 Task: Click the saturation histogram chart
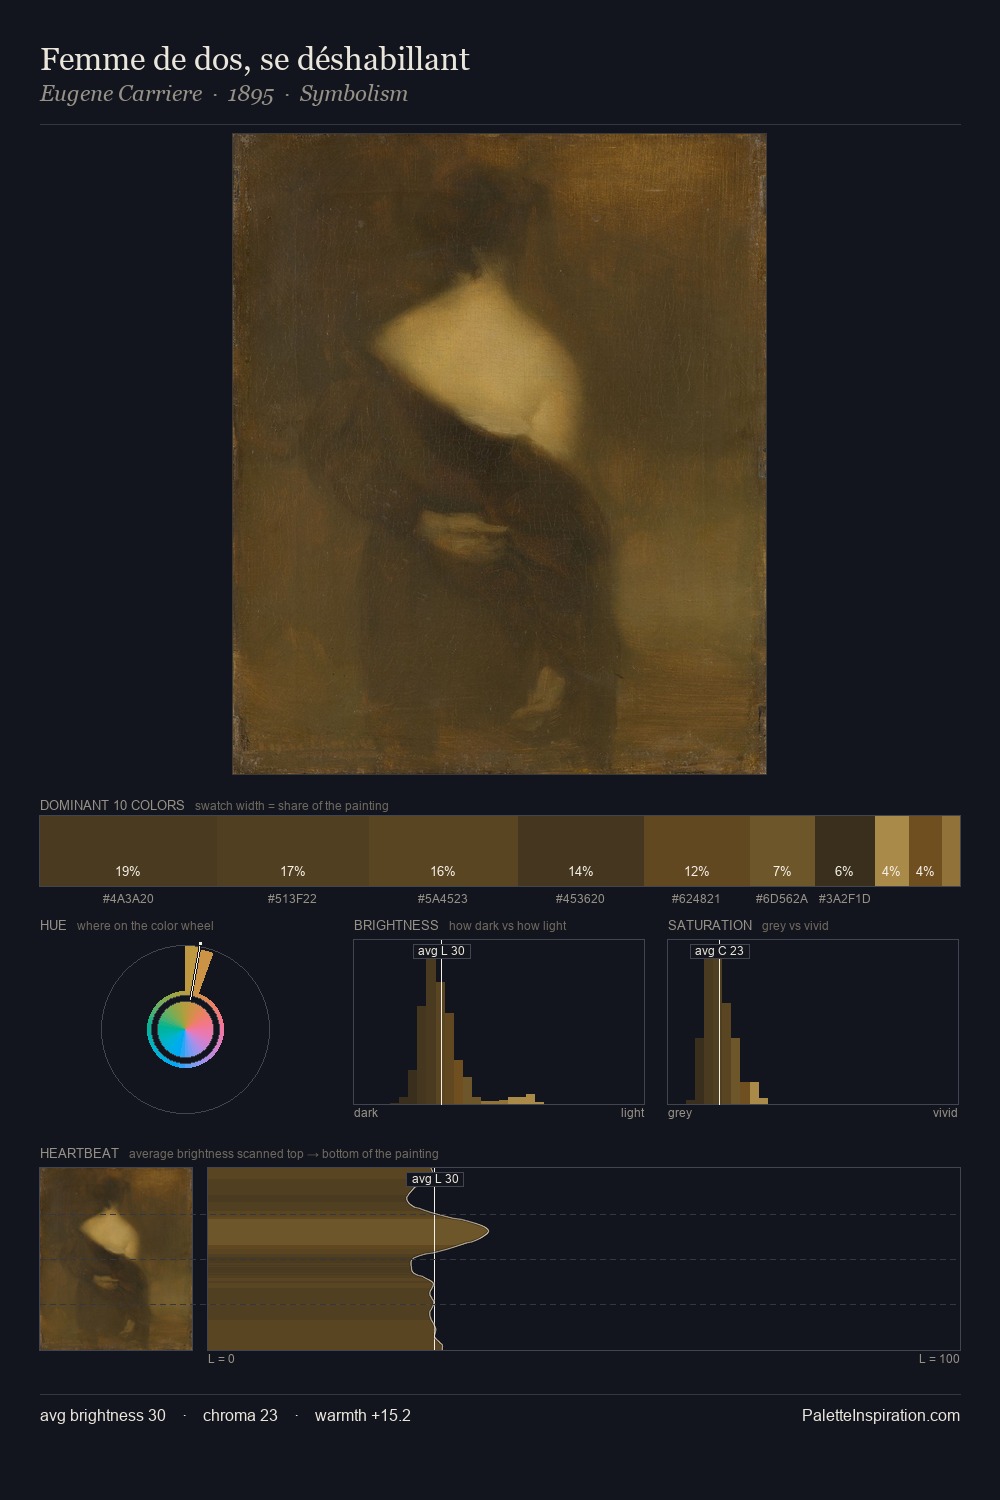[813, 1022]
